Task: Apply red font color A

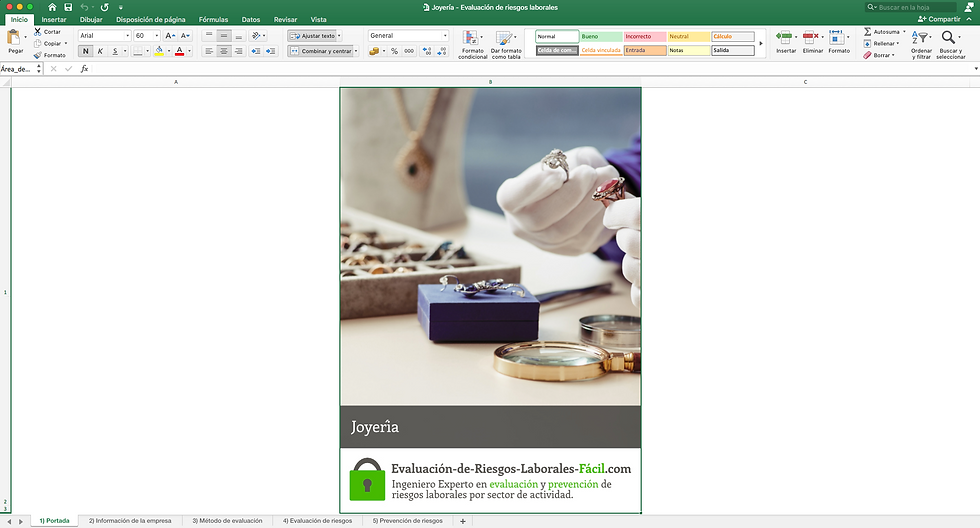Action: [x=180, y=51]
